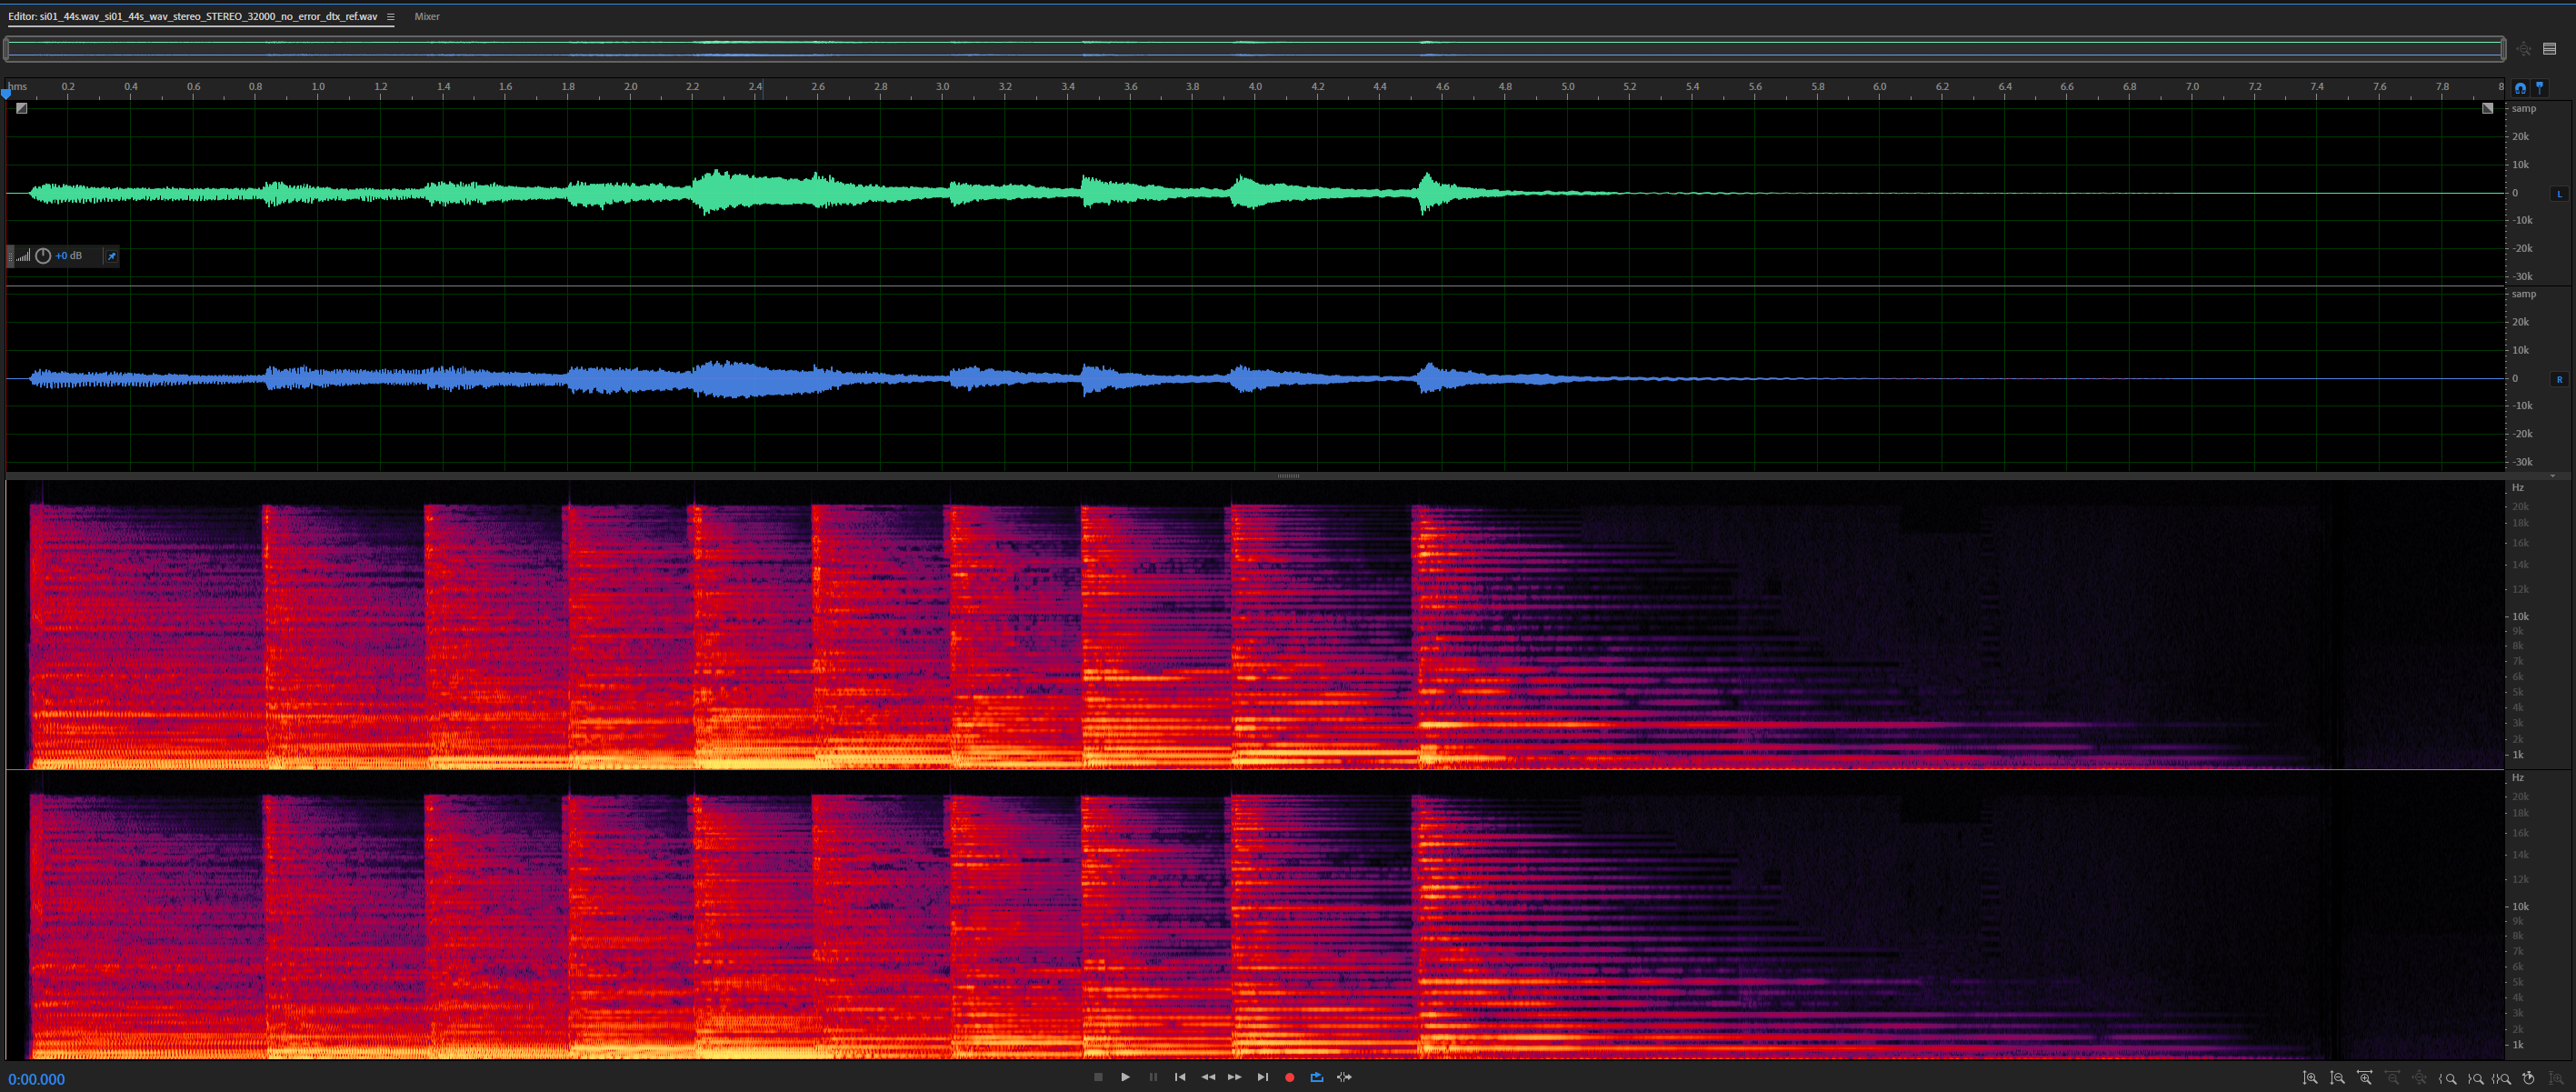
Task: Select the Editor si01_44s.wav tab
Action: click(x=192, y=17)
